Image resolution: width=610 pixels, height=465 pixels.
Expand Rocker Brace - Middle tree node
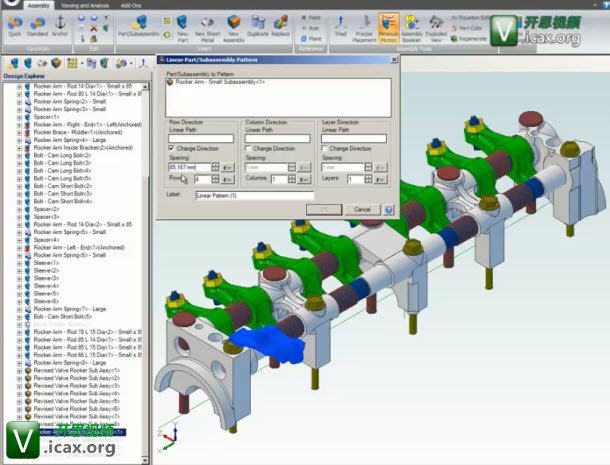(19, 132)
